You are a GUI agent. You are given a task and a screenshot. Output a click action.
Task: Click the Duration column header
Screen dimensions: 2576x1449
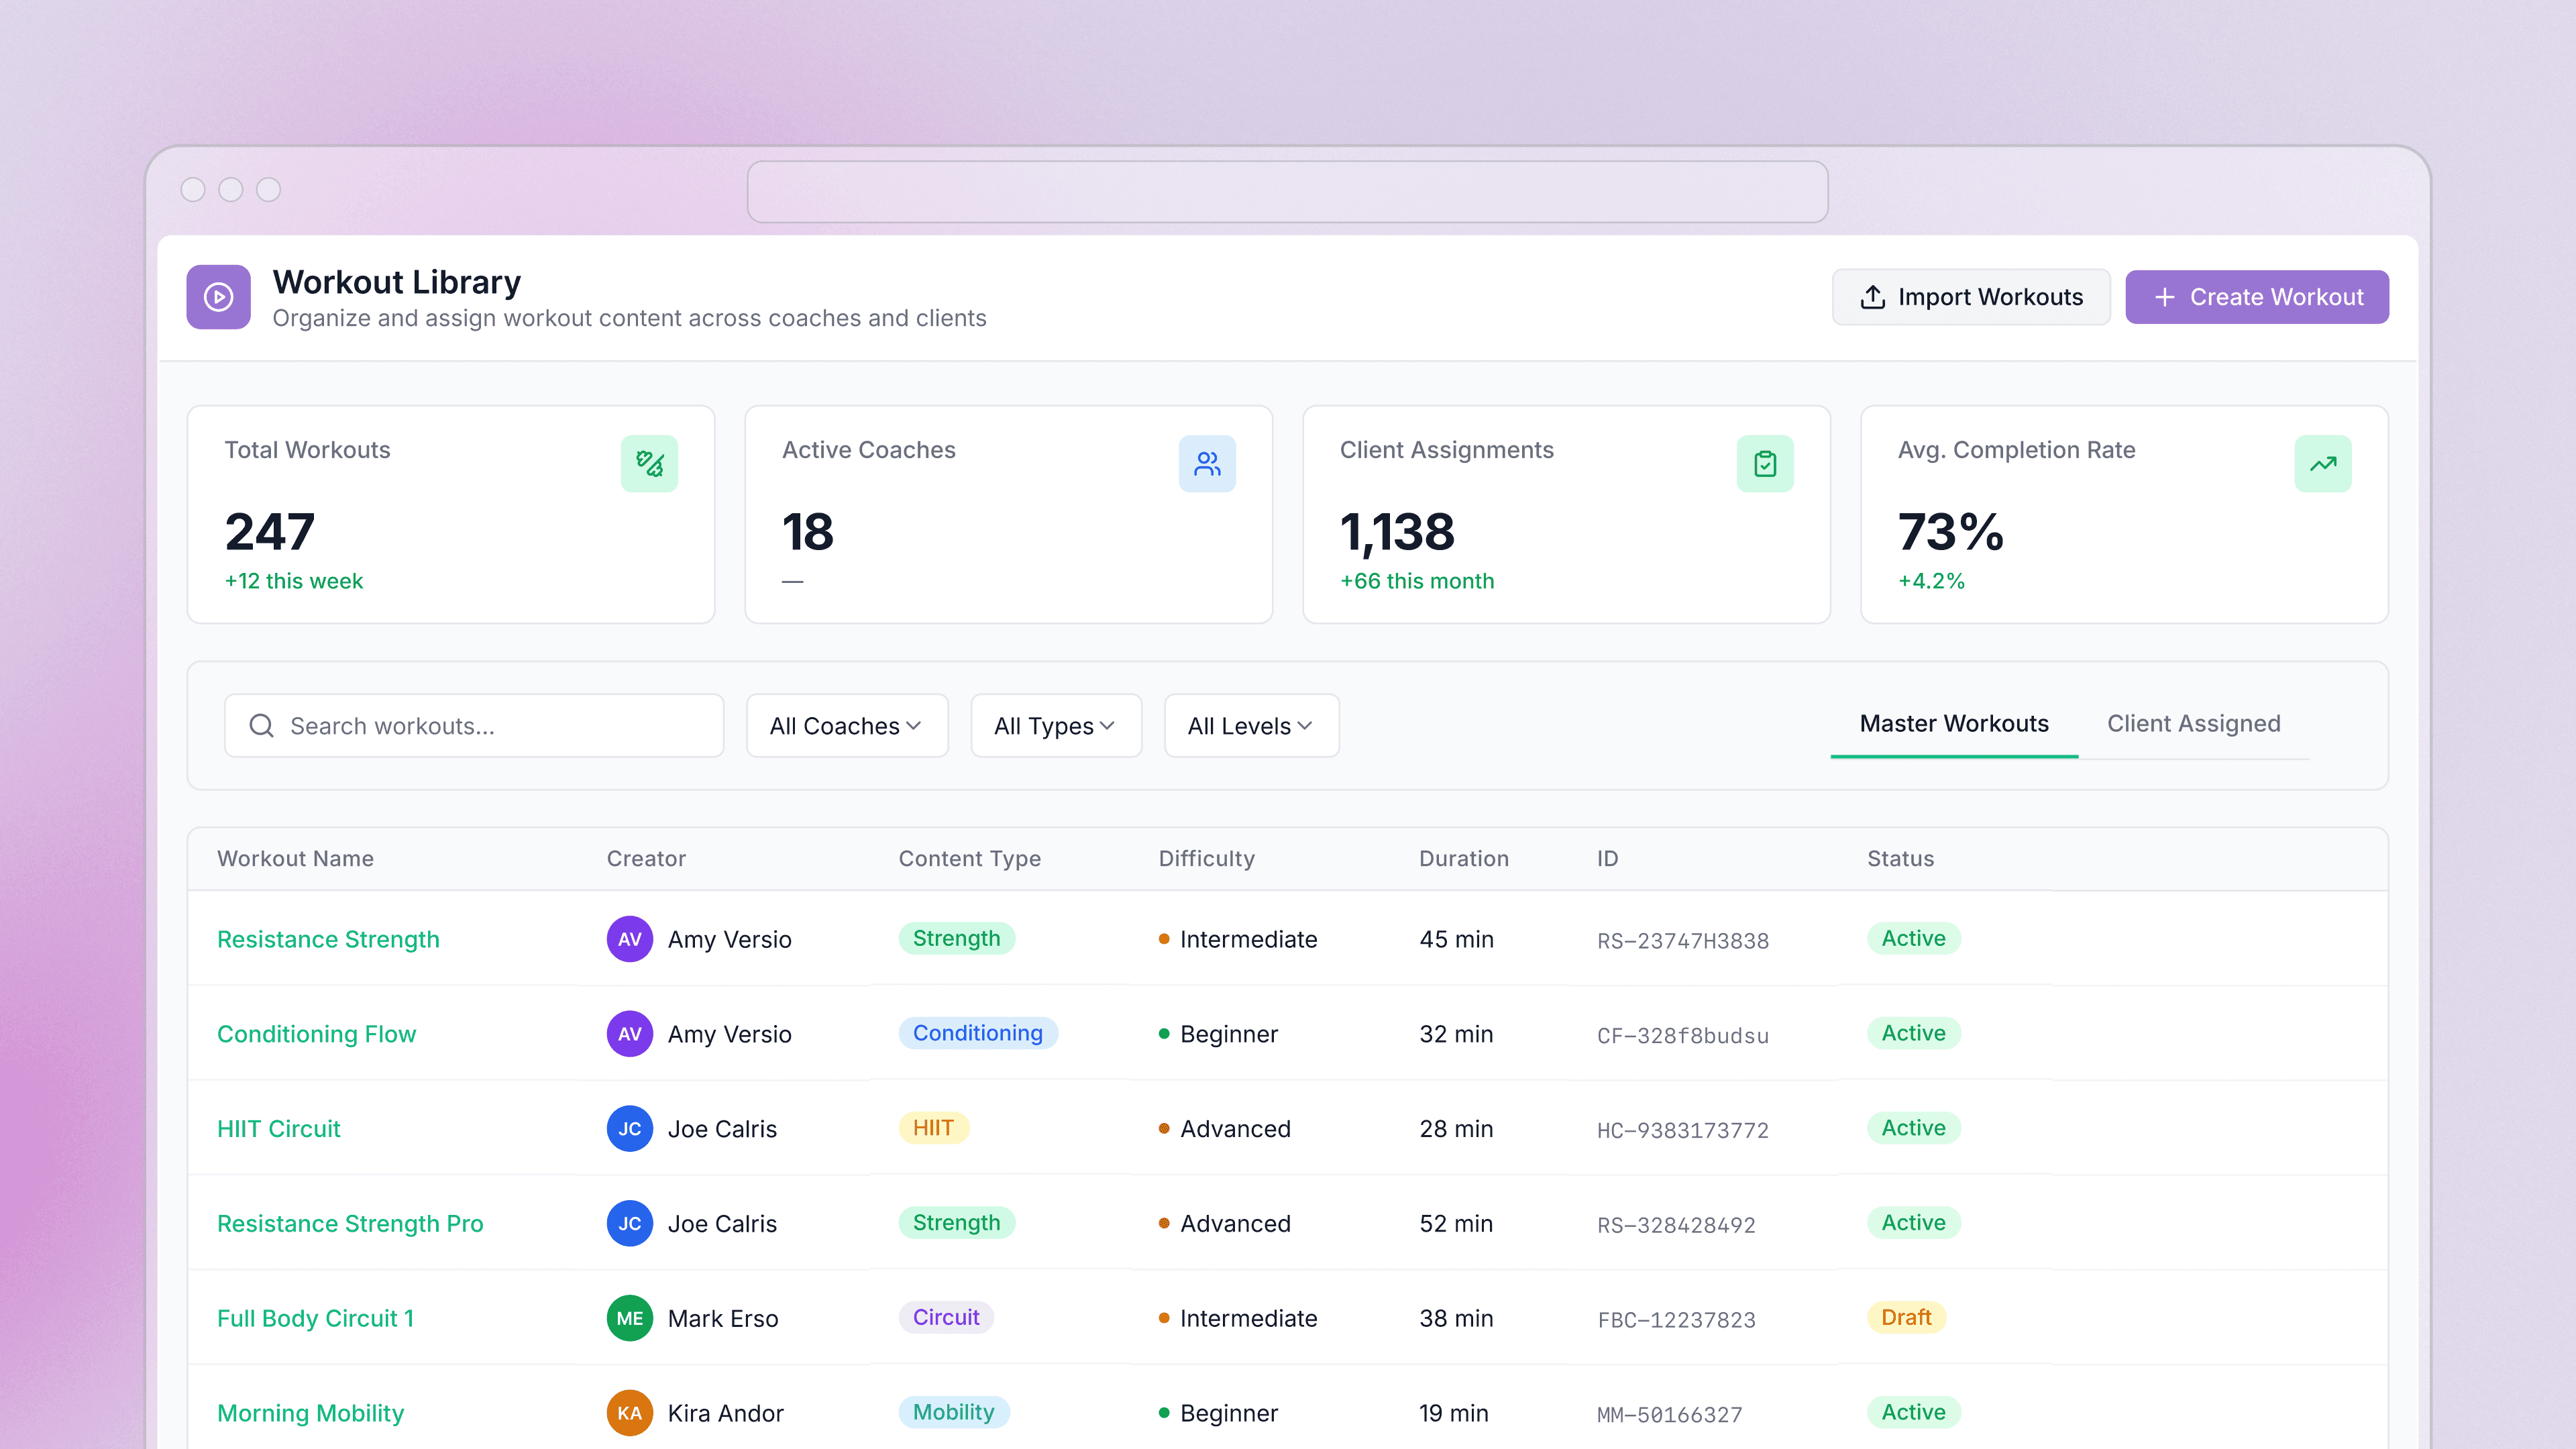coord(1464,859)
